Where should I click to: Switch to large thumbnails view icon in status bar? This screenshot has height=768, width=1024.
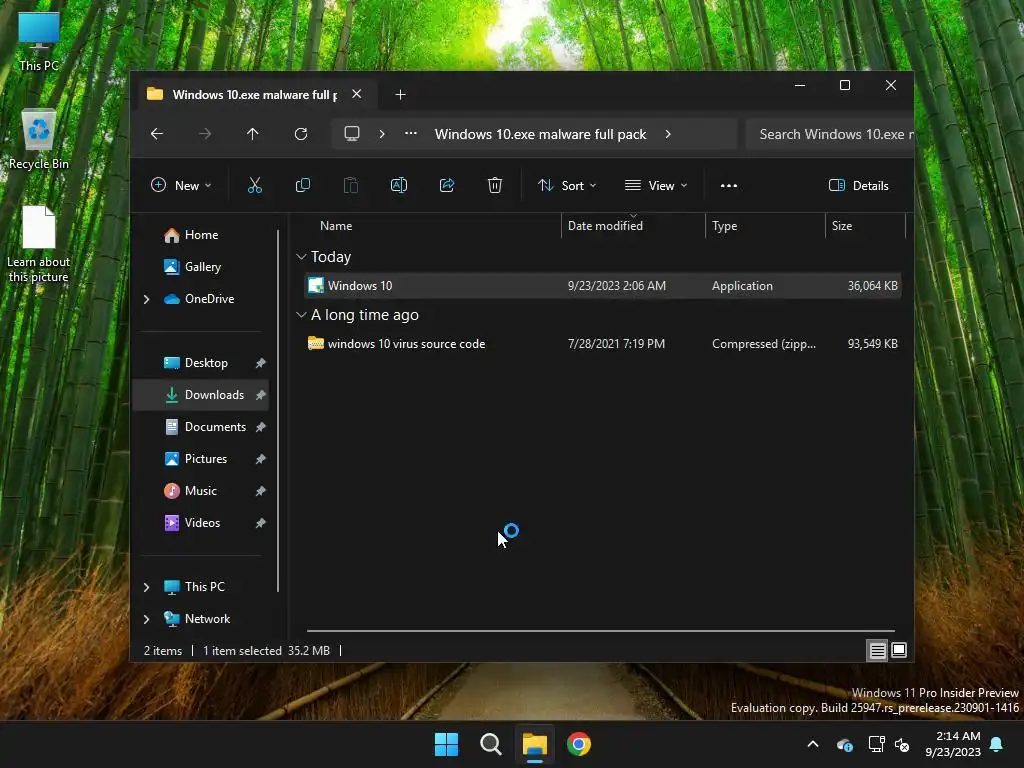point(899,650)
